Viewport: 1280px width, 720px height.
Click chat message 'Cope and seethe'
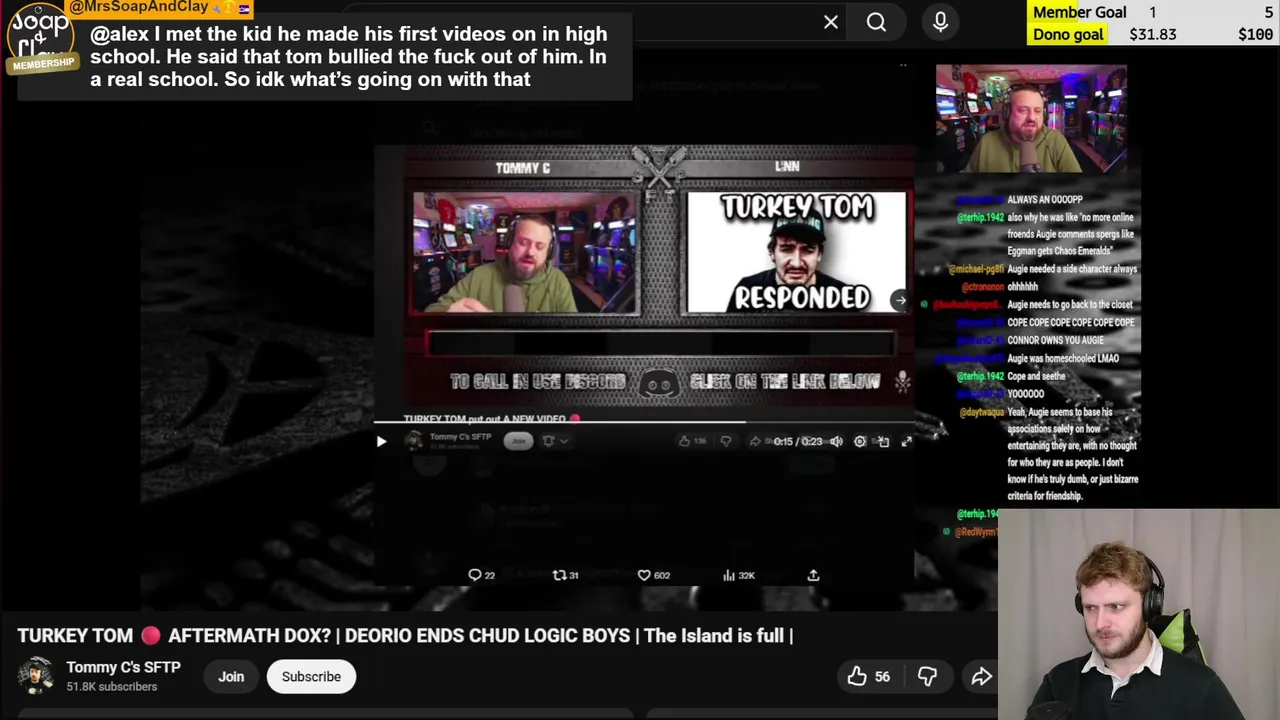[1037, 376]
